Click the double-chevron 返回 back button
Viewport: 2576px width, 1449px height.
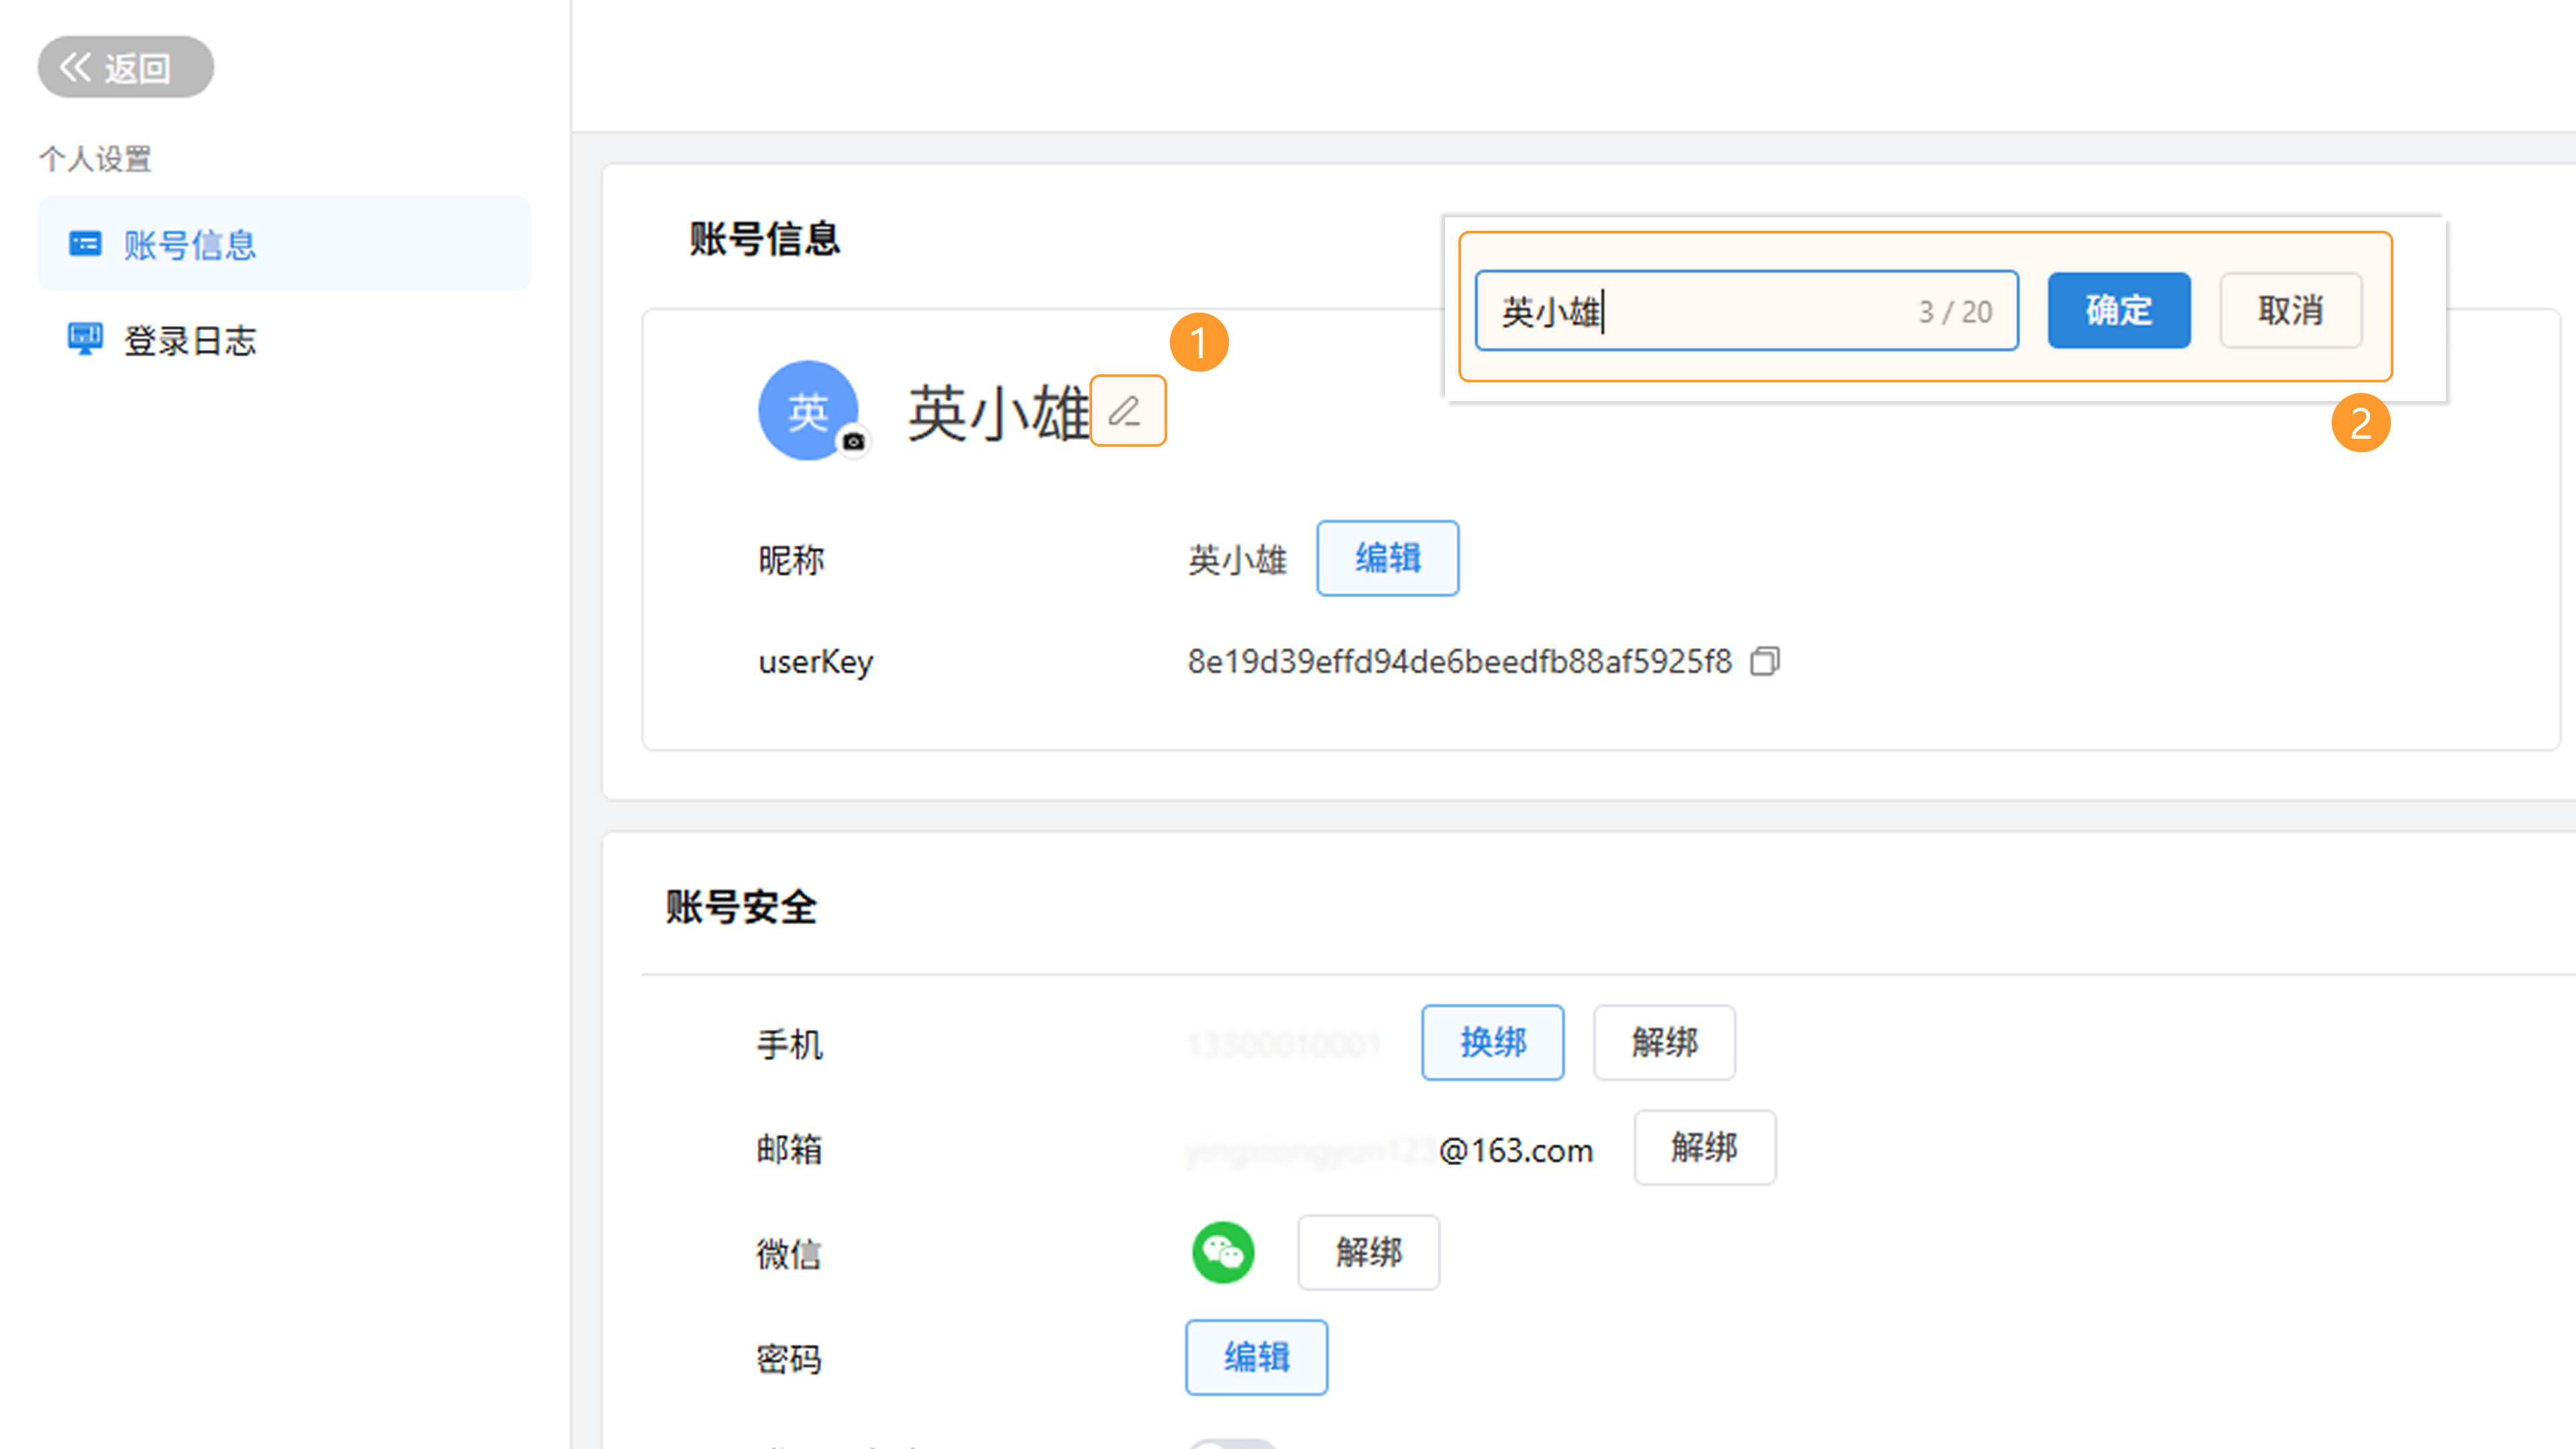pyautogui.click(x=125, y=67)
